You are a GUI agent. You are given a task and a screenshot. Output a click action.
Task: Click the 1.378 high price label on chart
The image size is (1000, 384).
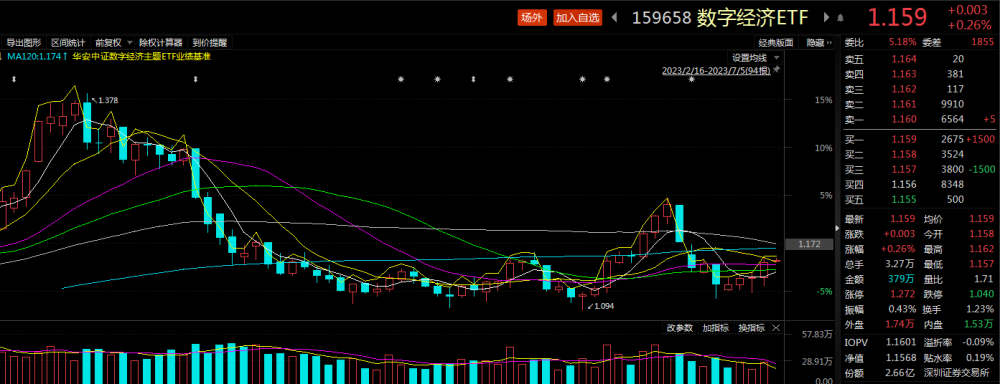[x=108, y=100]
